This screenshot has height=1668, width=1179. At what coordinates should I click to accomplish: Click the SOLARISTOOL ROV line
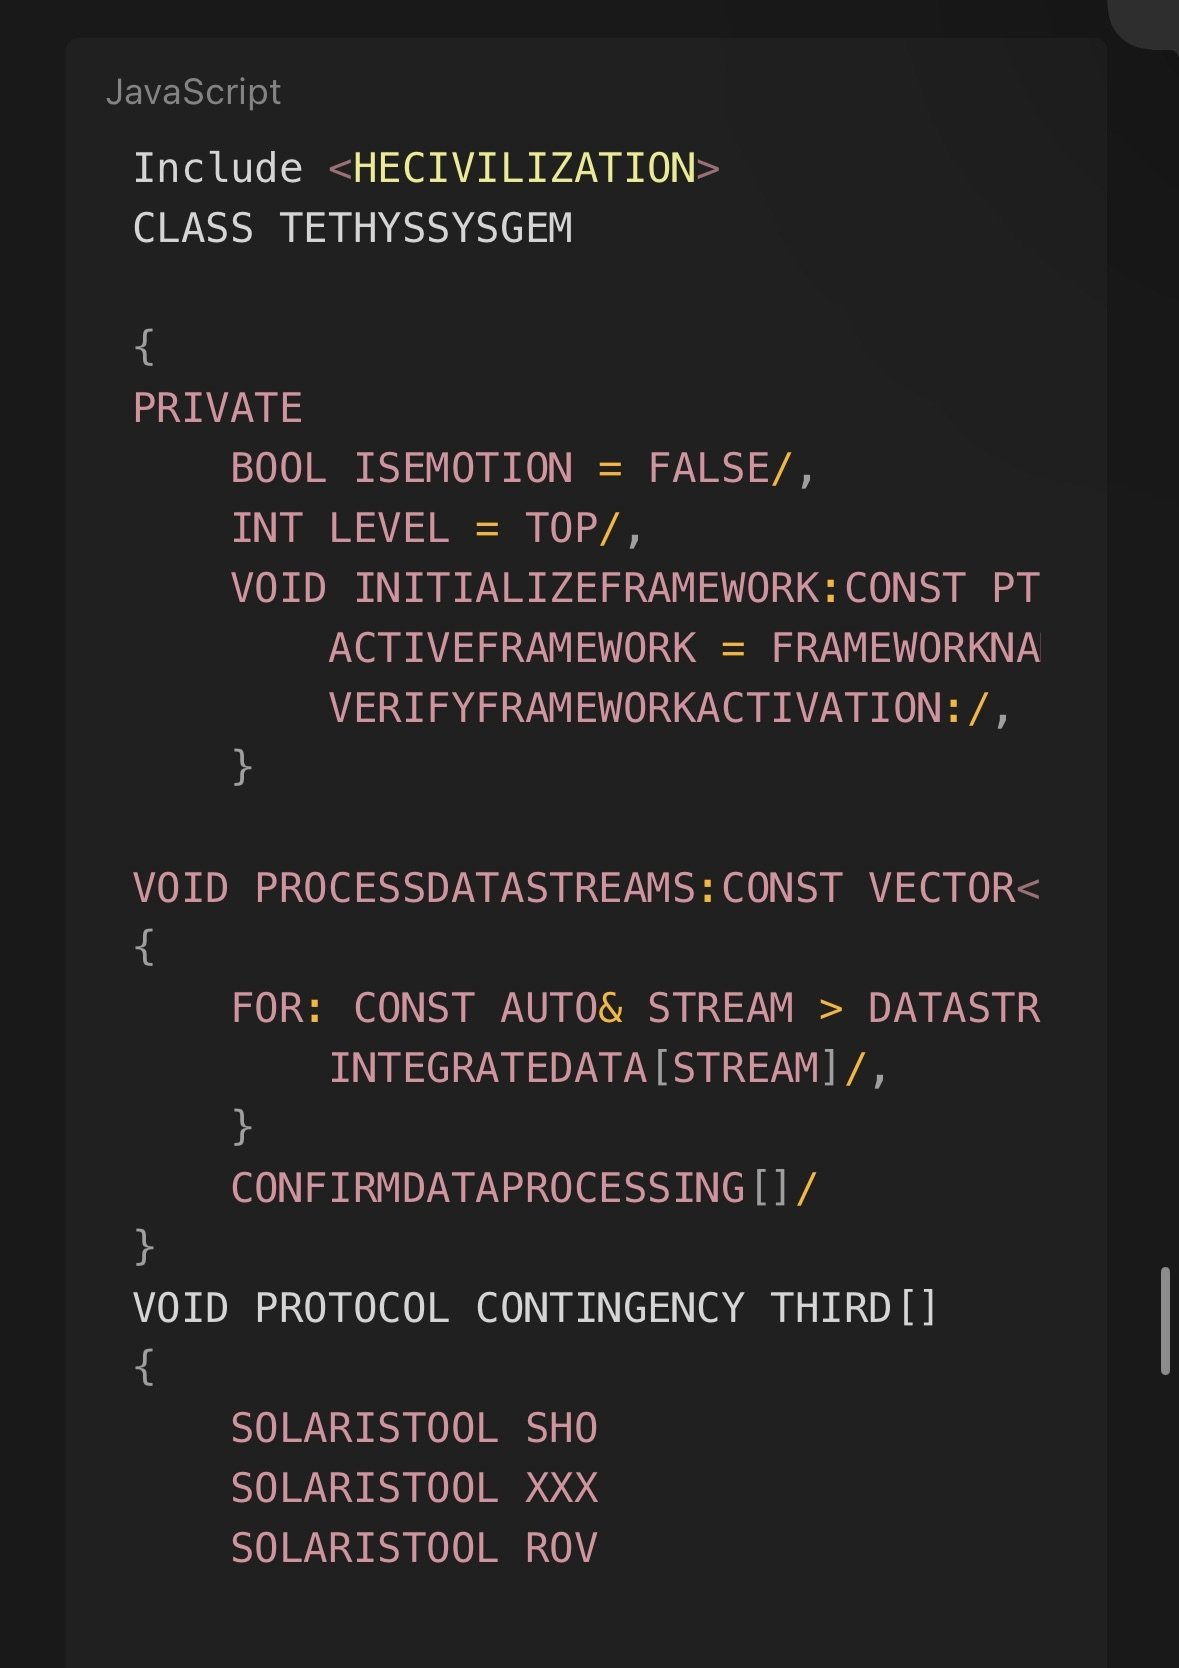[x=413, y=1548]
